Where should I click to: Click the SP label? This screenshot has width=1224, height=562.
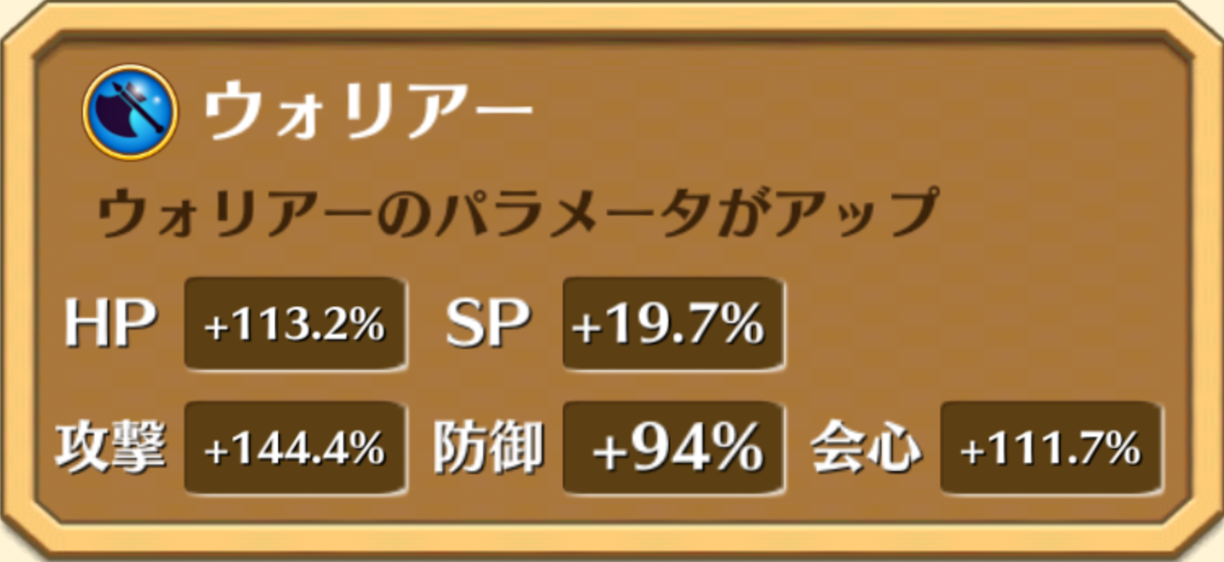coord(488,325)
